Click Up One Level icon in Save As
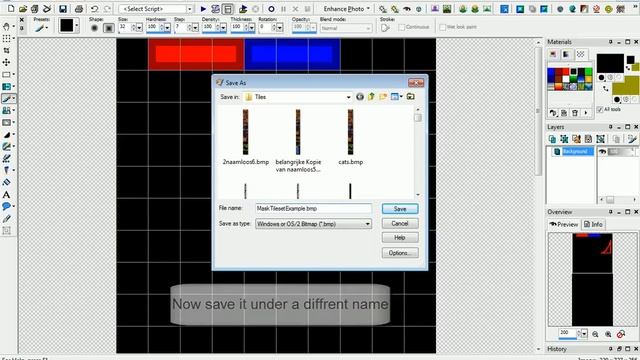Screen dimensions: 640x360 tap(371, 97)
